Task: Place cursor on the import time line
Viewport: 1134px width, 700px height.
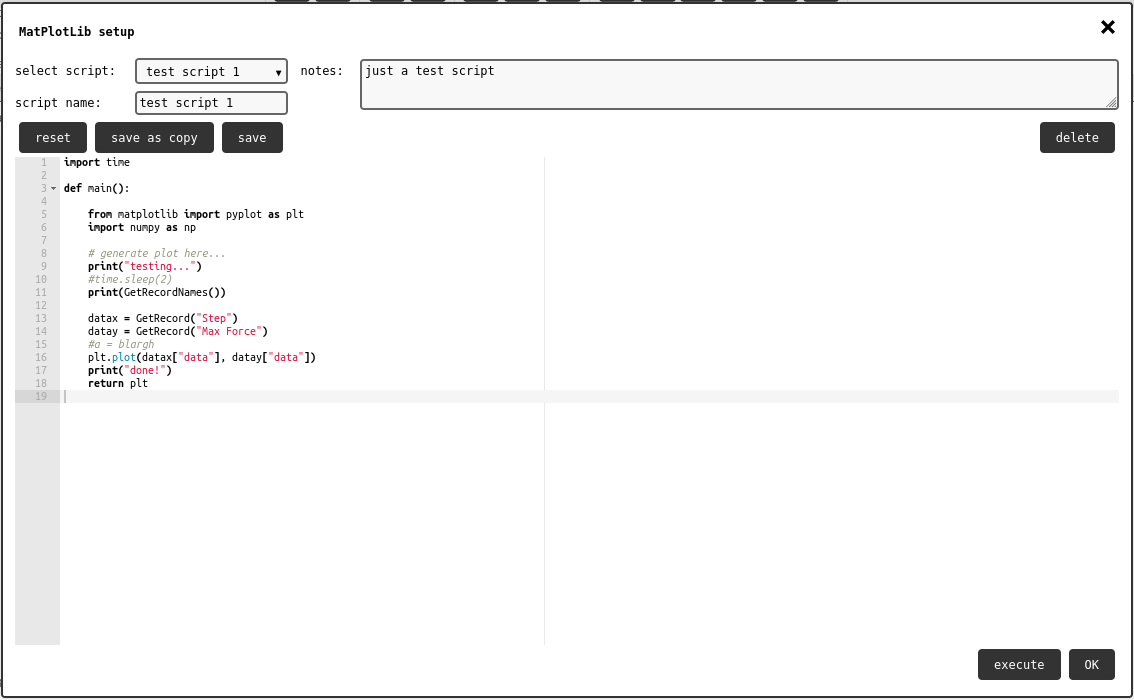Action: coord(97,162)
